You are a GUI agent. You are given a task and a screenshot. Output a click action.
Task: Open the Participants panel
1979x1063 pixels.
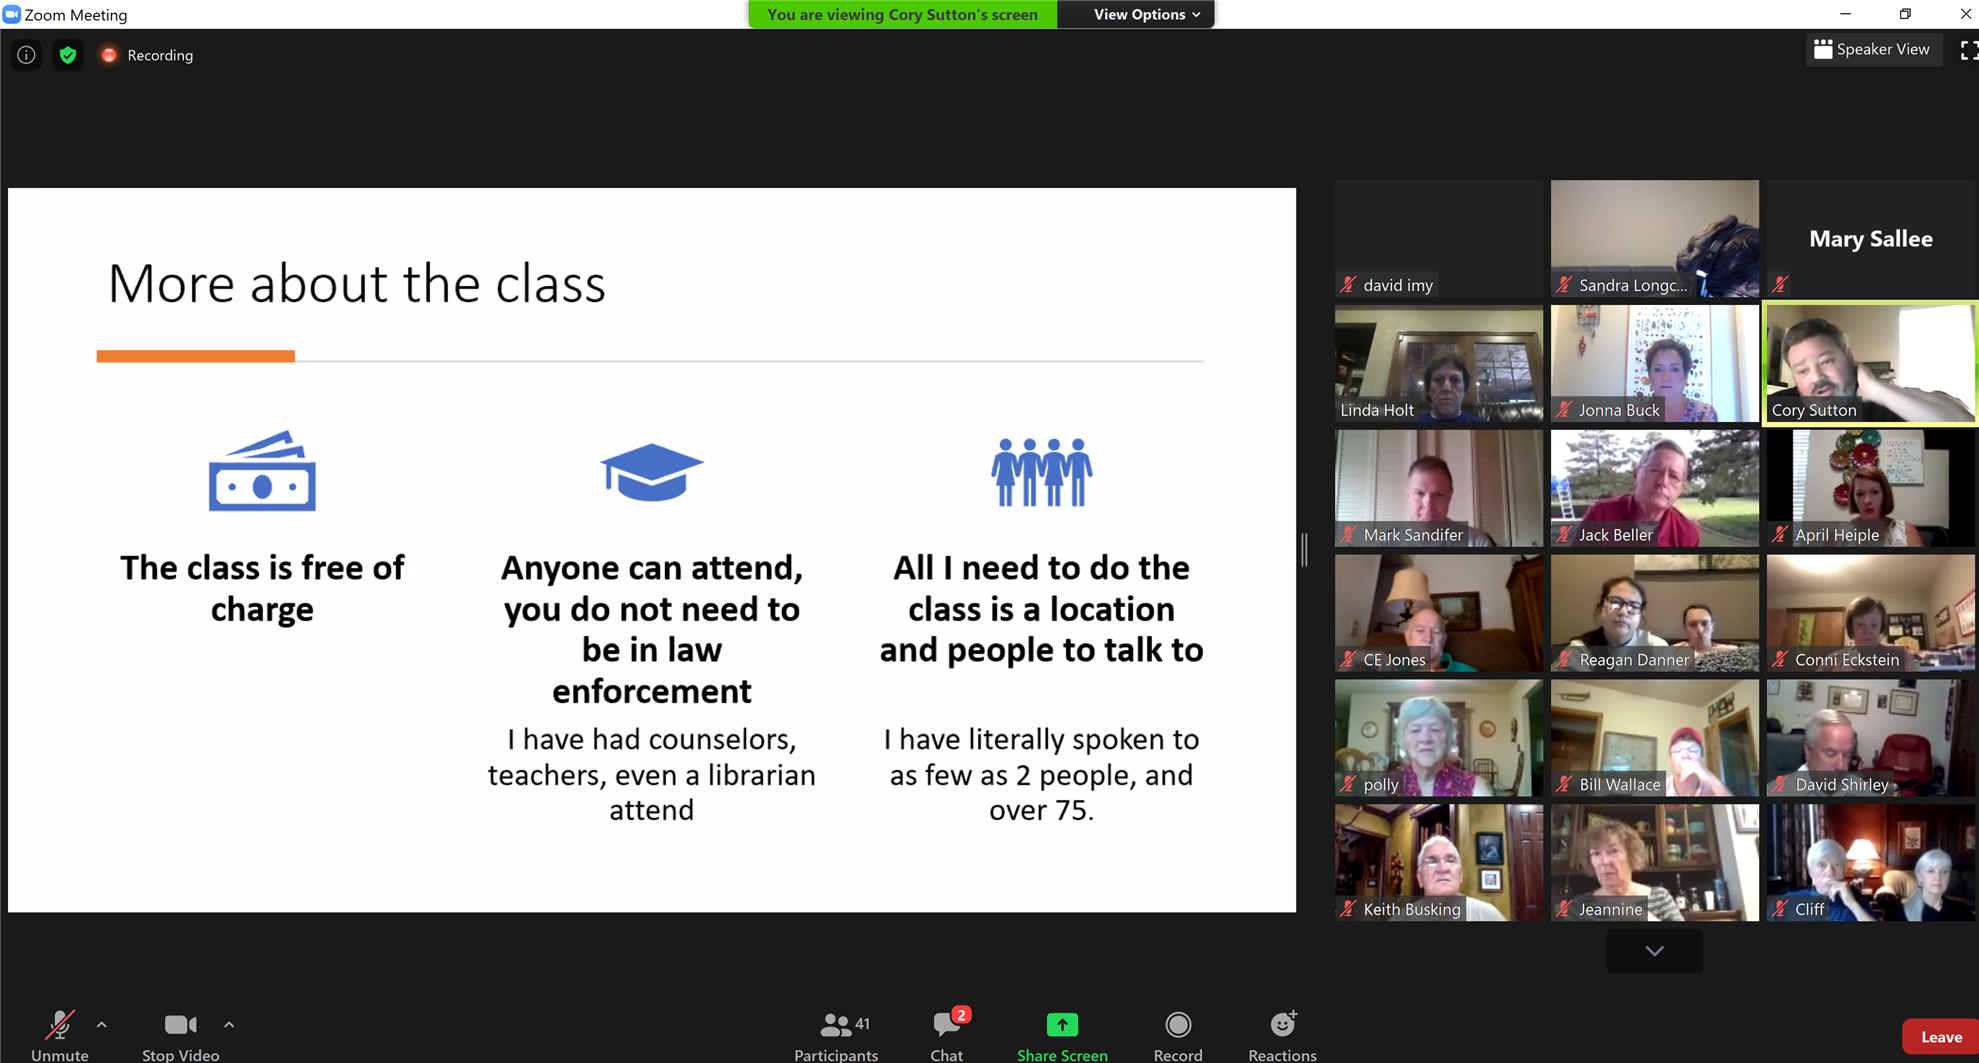point(835,1034)
